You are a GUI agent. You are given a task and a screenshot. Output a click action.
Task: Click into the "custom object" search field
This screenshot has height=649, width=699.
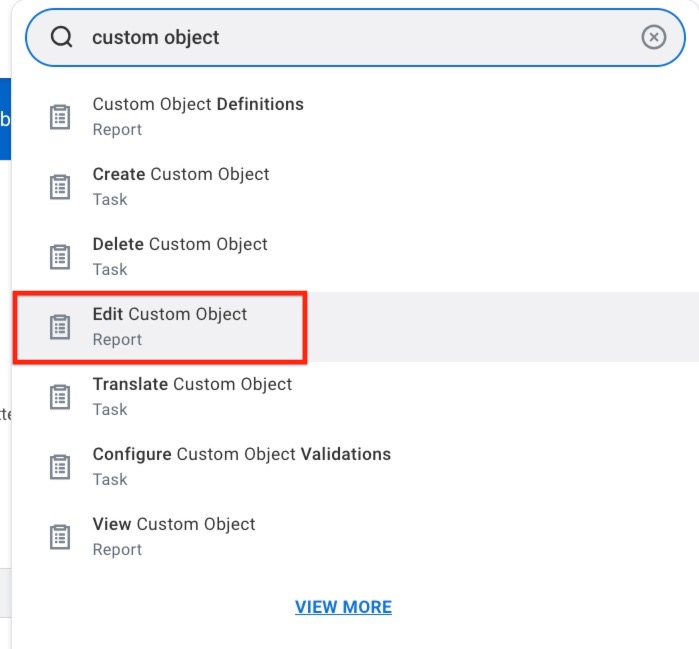click(x=350, y=38)
